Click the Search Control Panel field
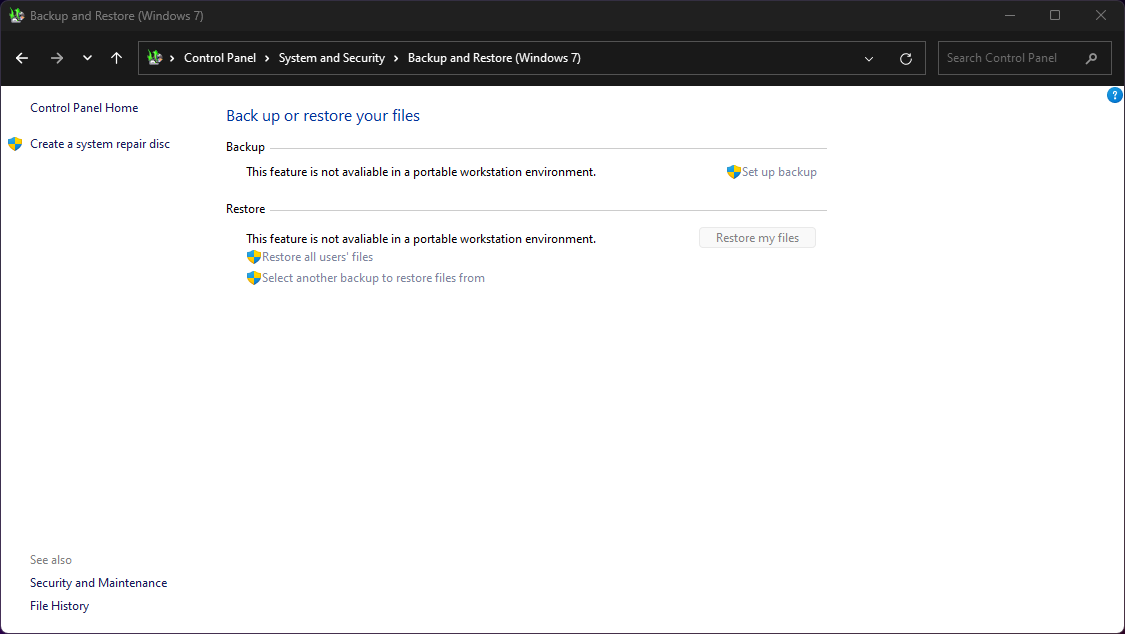Viewport: 1125px width, 634px height. pos(1025,58)
